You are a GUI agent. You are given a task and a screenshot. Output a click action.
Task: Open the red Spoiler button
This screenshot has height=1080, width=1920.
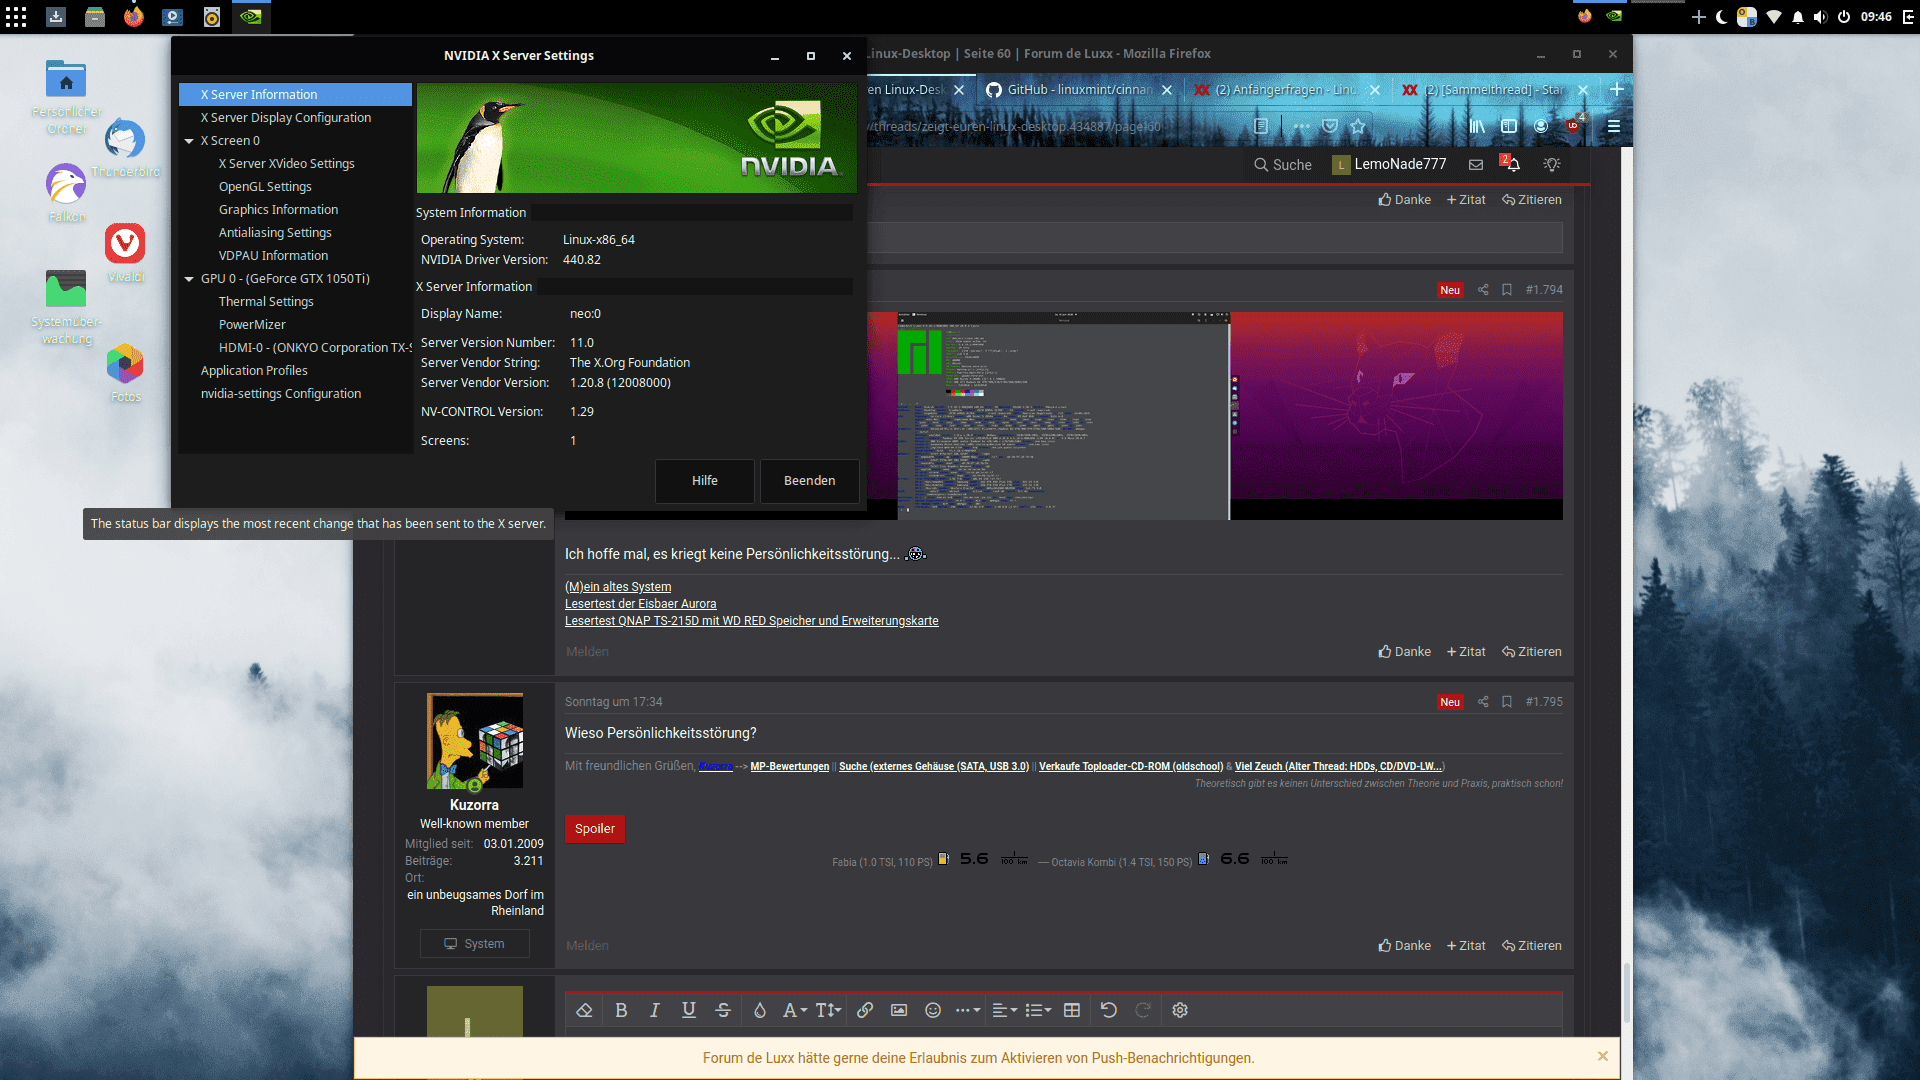click(595, 829)
